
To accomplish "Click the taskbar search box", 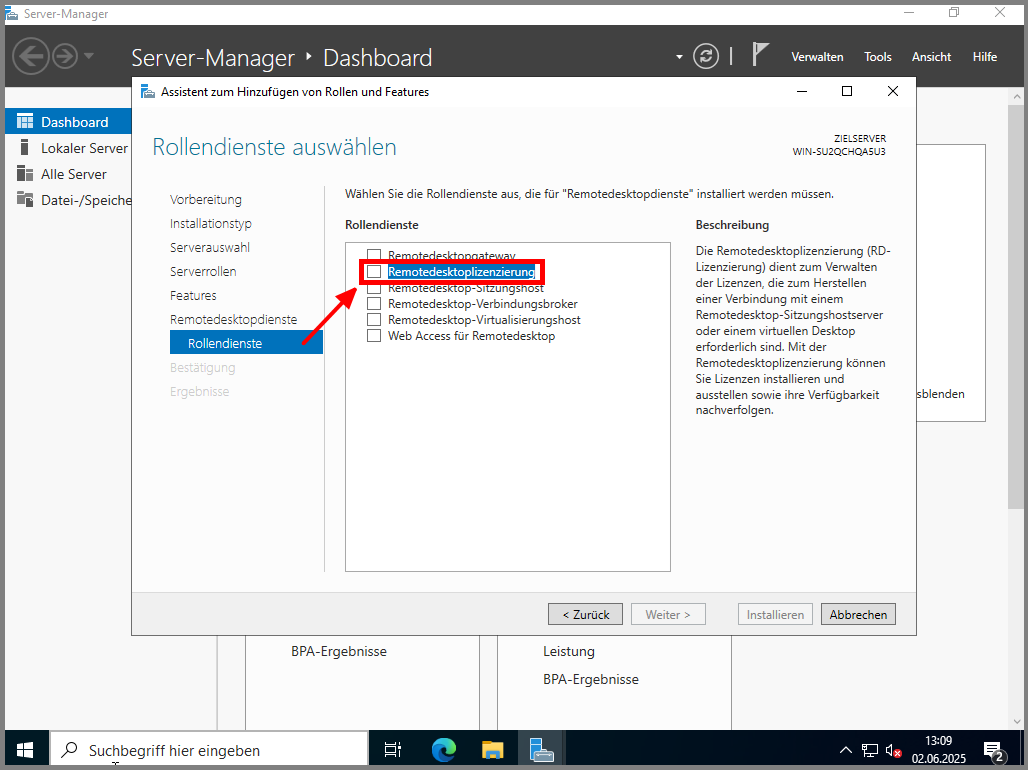I will [x=210, y=749].
